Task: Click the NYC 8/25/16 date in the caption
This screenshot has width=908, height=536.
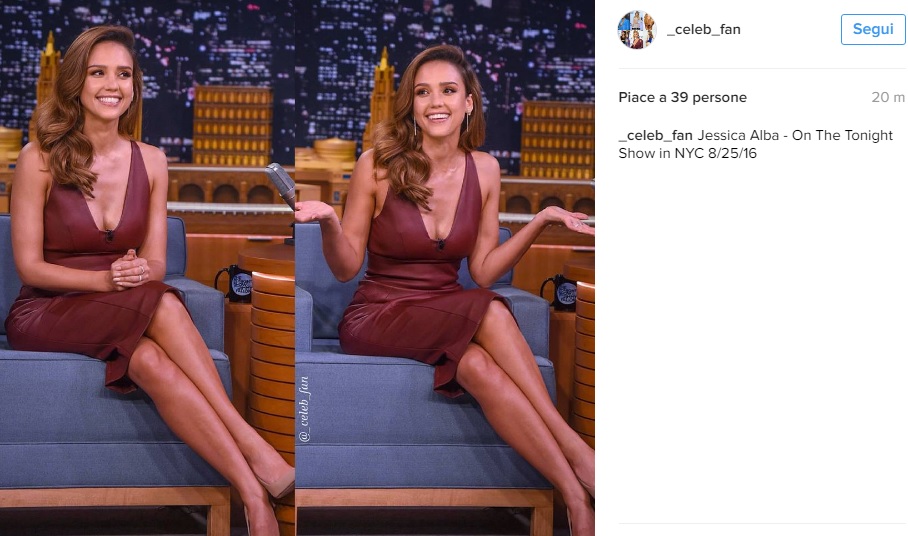Action: (715, 153)
